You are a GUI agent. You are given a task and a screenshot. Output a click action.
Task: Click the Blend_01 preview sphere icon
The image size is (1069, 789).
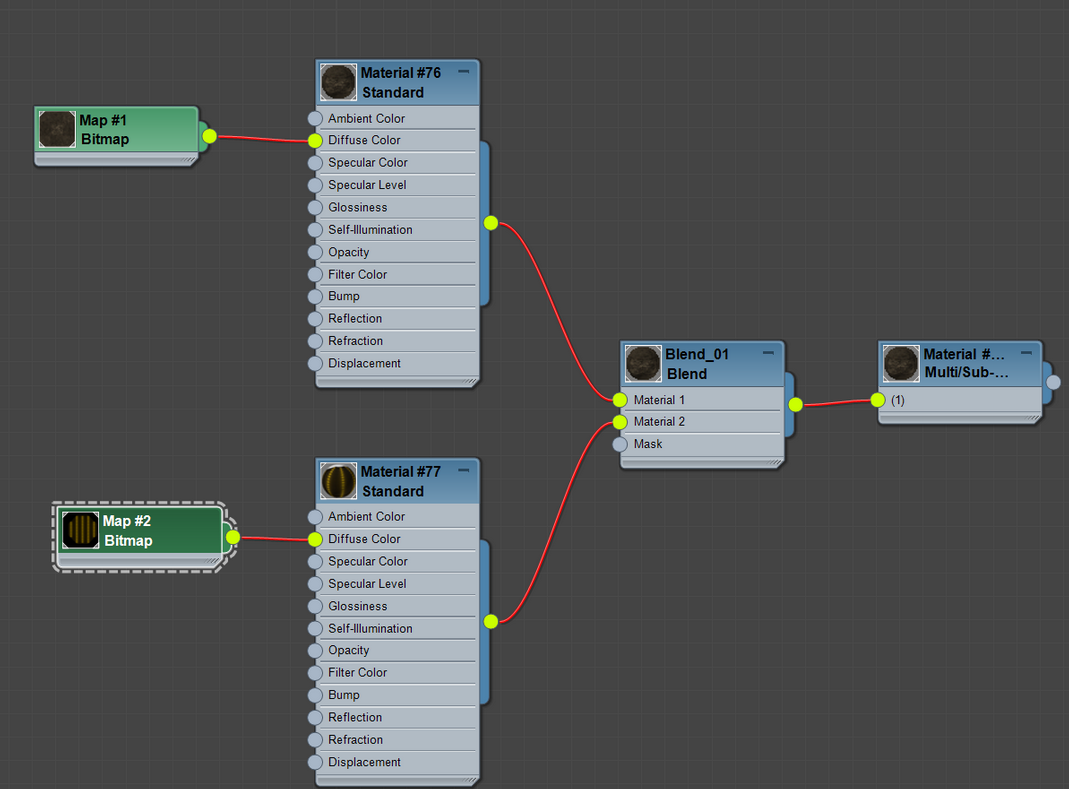pos(643,363)
